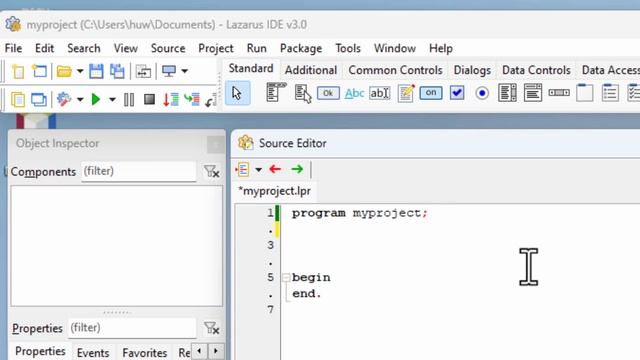The width and height of the screenshot is (640, 360).
Task: Clear the Properties filter with funnel icon
Action: pyautogui.click(x=211, y=328)
